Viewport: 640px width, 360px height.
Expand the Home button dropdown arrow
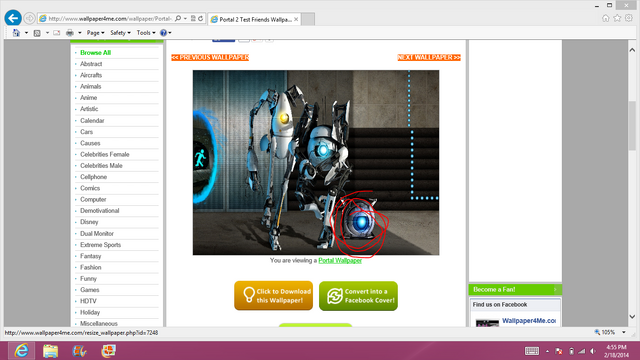tap(26, 33)
